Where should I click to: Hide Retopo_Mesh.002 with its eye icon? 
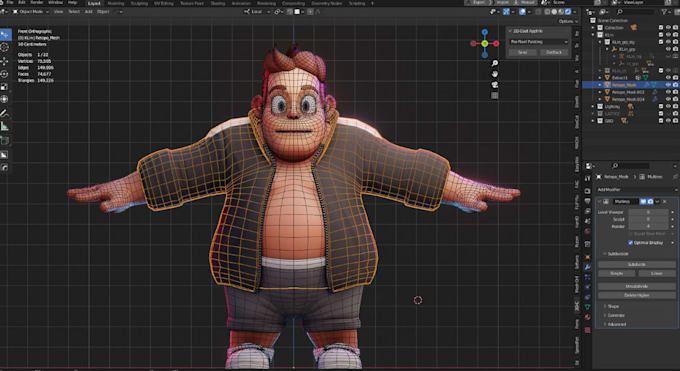tap(668, 92)
